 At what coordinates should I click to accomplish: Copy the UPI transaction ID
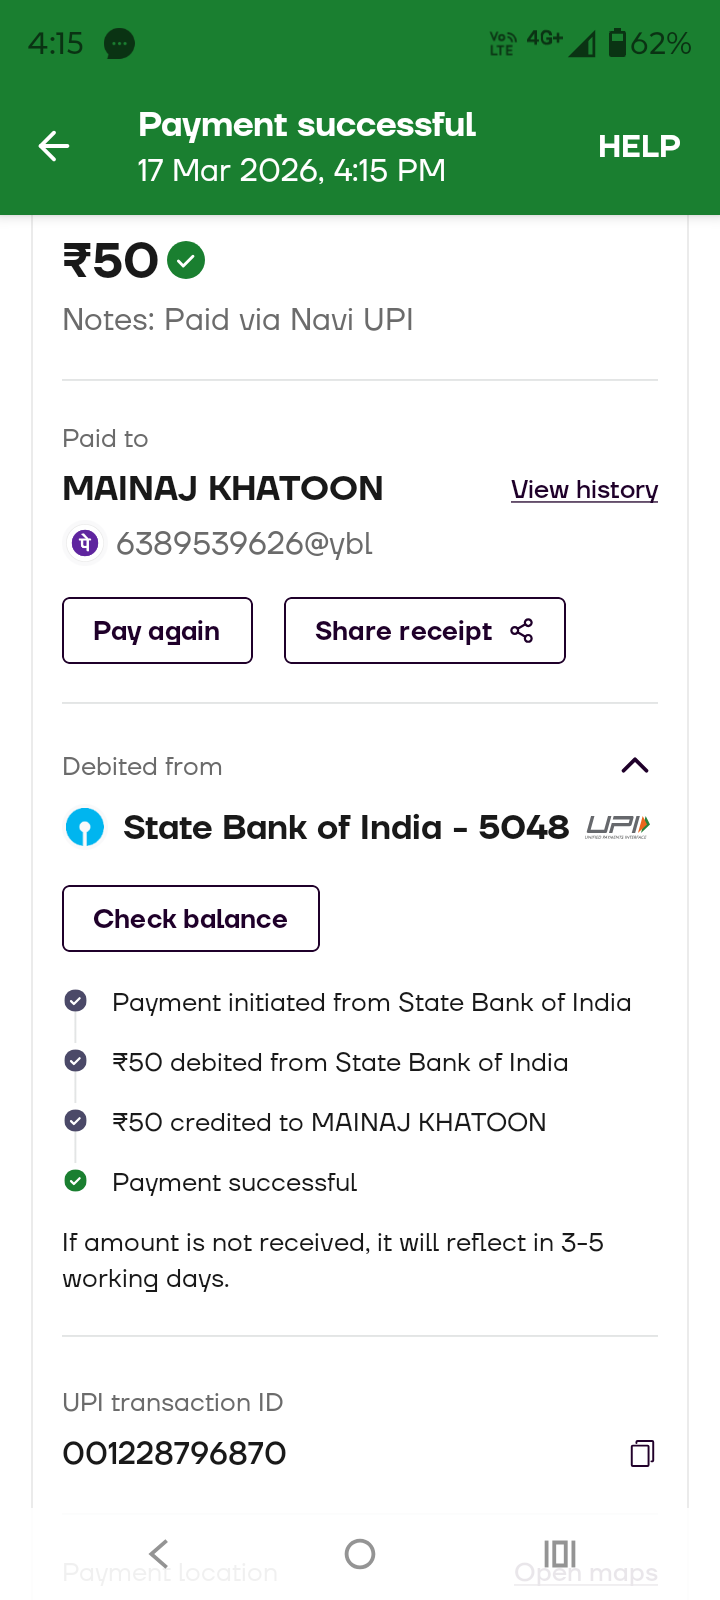642,1453
